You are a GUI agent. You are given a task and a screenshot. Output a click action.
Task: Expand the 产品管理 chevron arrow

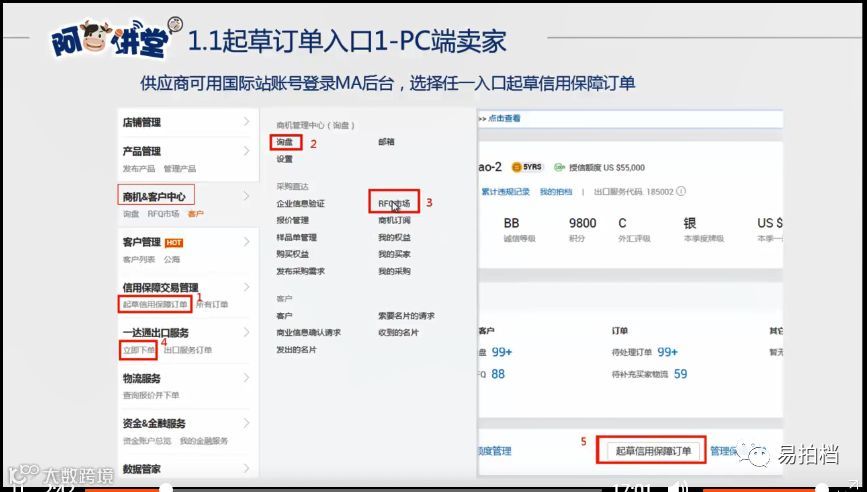point(247,150)
